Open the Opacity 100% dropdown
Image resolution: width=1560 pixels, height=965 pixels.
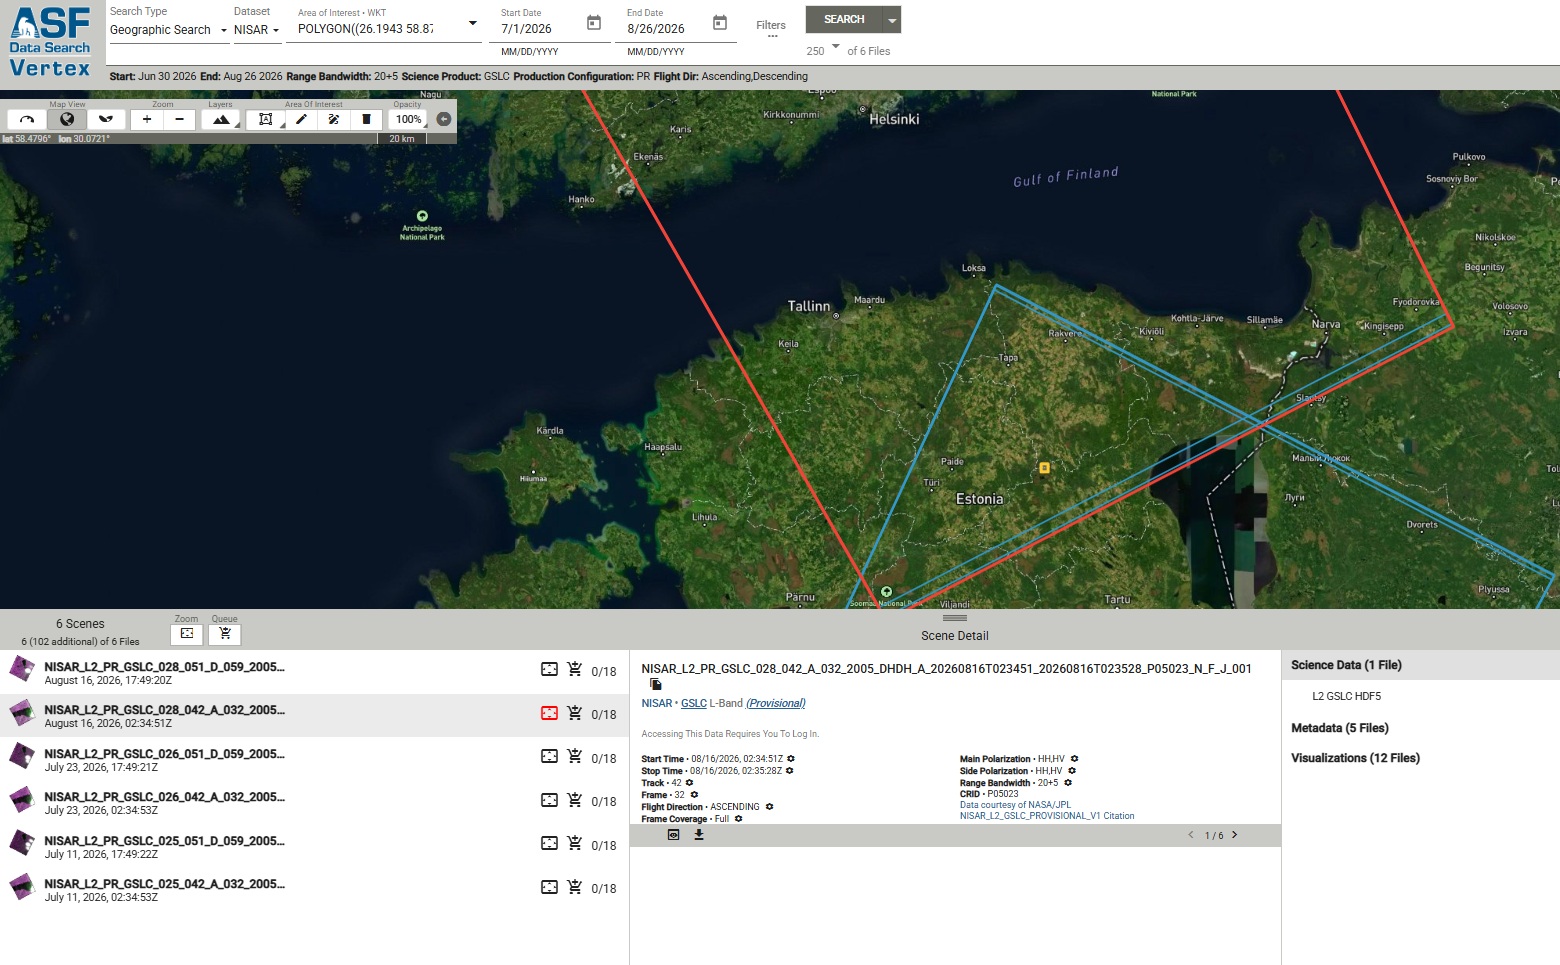click(408, 119)
